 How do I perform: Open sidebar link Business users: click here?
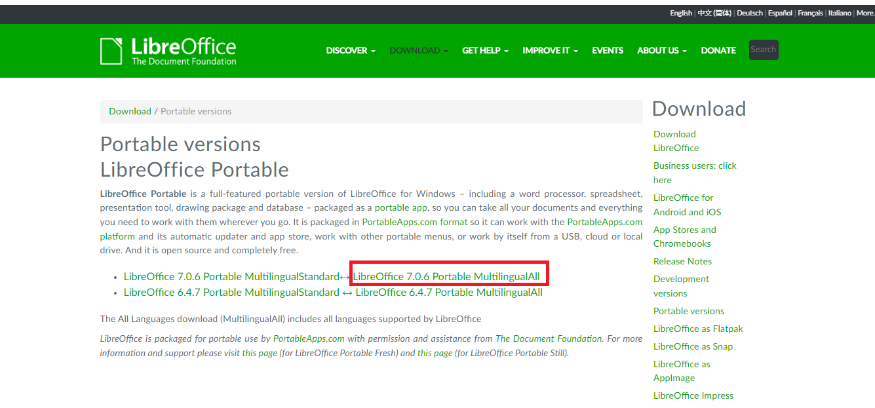[695, 172]
